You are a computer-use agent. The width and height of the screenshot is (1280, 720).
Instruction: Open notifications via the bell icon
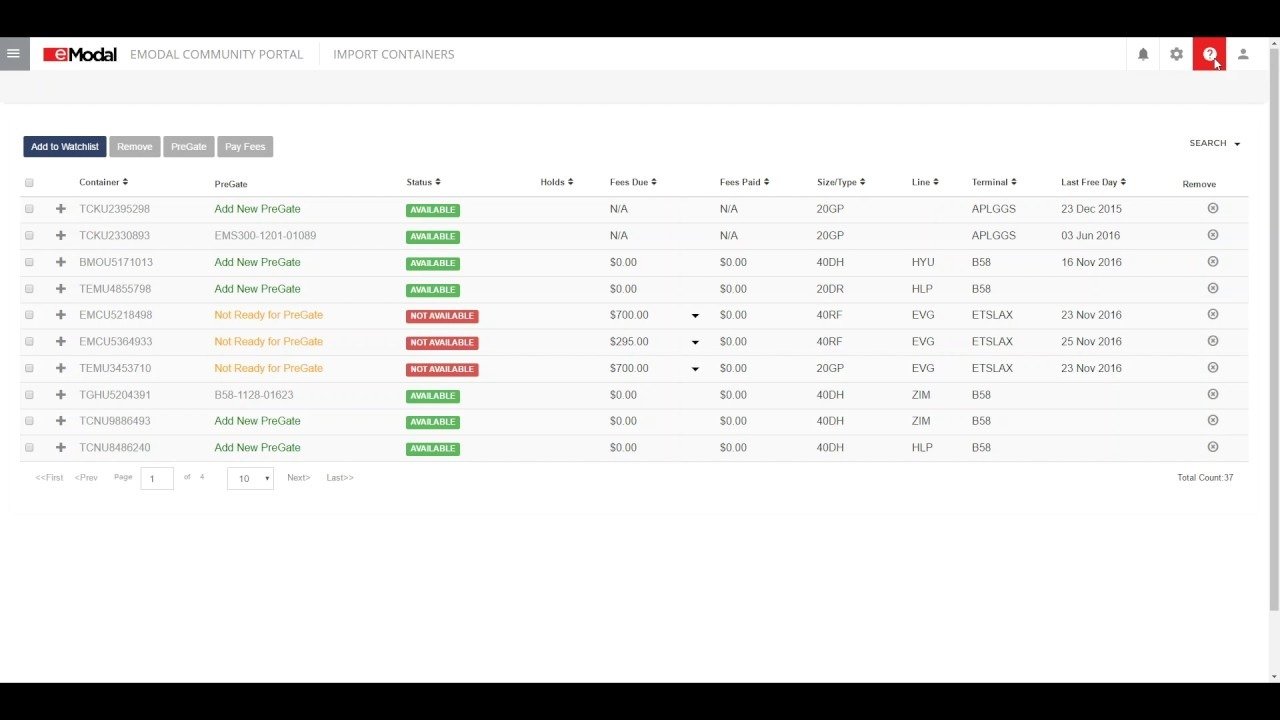click(x=1143, y=54)
